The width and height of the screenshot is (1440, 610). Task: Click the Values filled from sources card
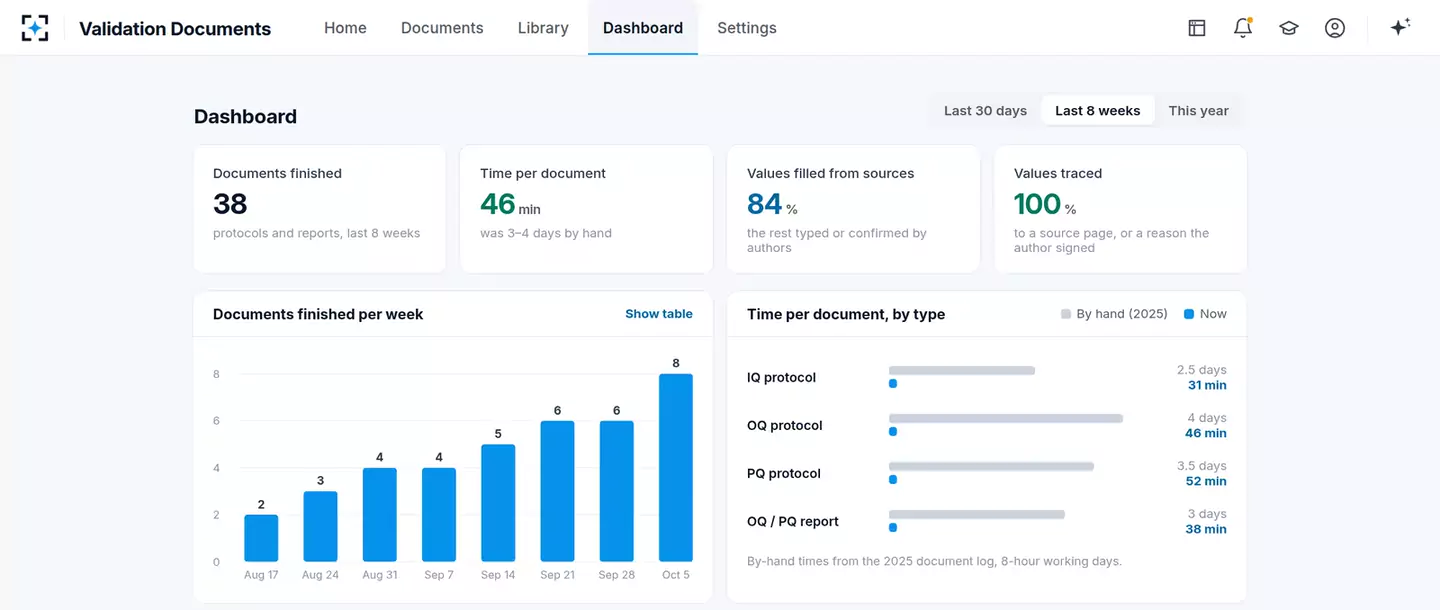click(x=853, y=209)
